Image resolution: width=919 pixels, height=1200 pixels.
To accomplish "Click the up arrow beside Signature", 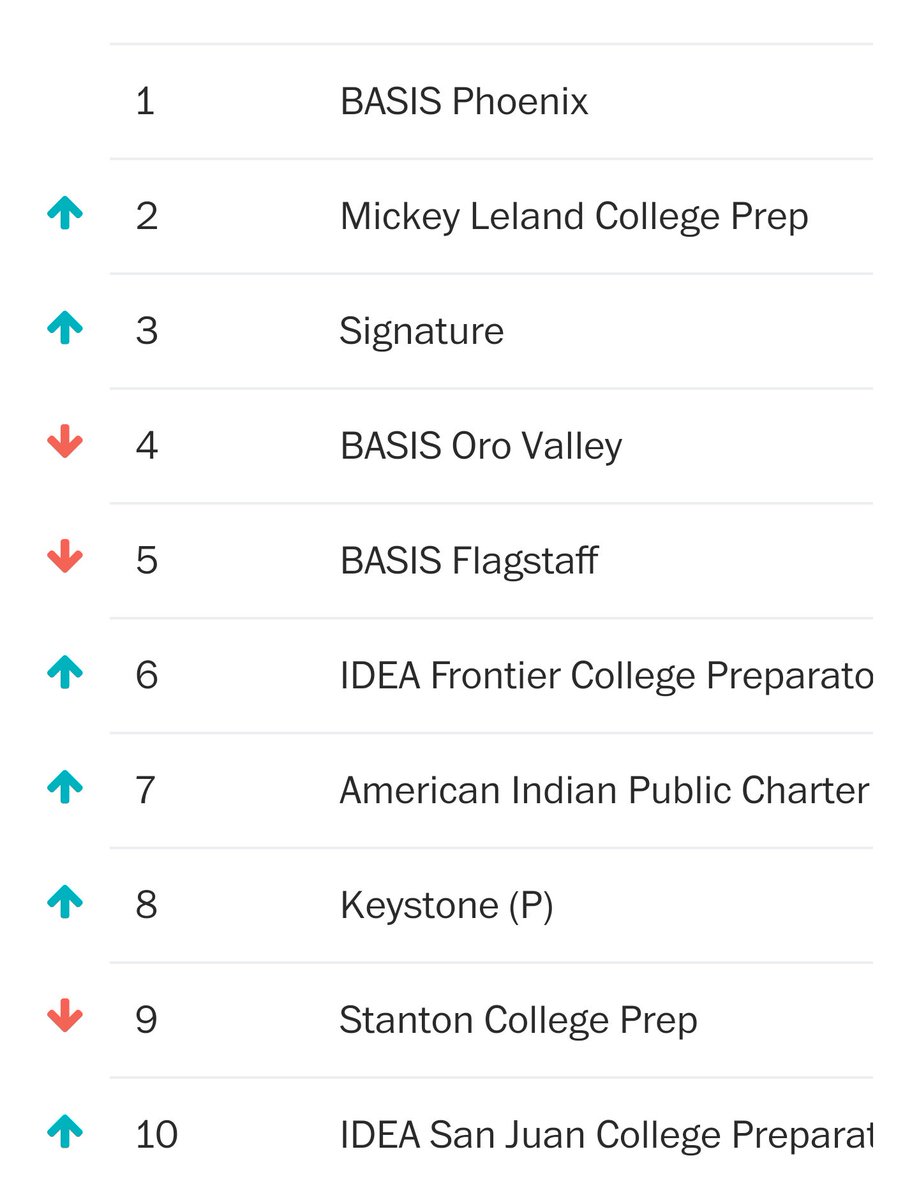I will [65, 328].
